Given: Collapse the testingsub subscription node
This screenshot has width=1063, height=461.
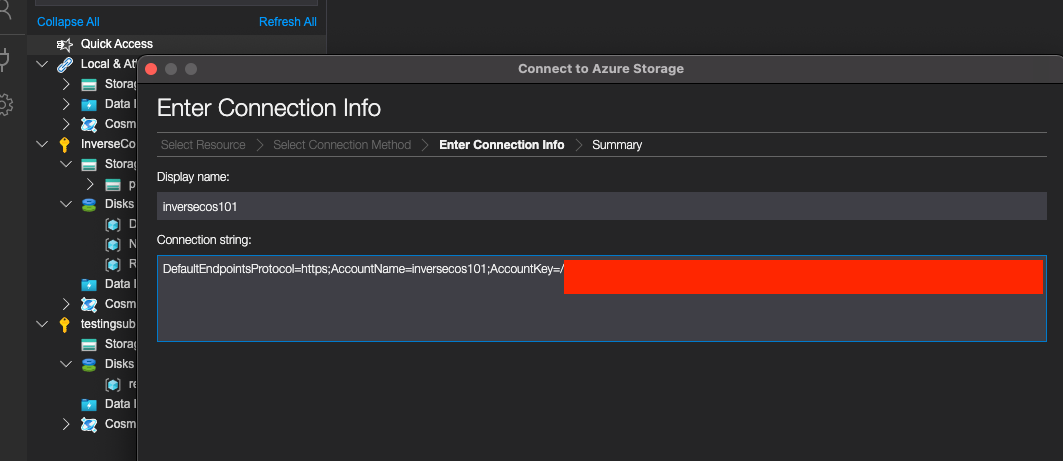Looking at the screenshot, I should pos(42,324).
